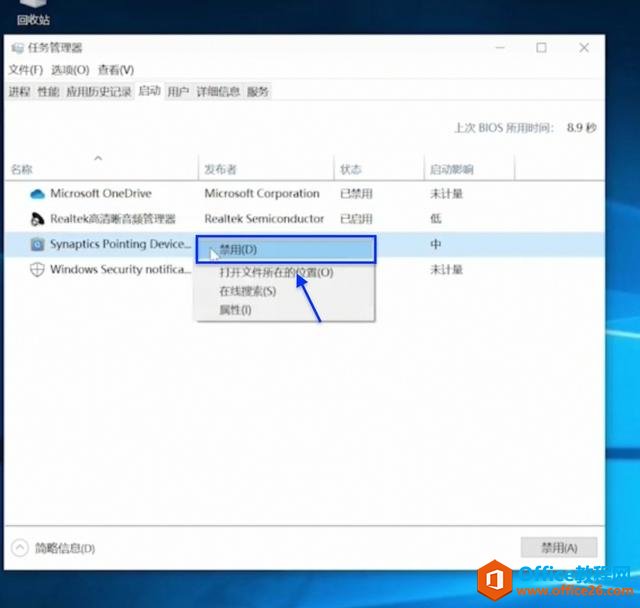Select the Windows Security notifica... row name
The image size is (640, 608).
(120, 269)
